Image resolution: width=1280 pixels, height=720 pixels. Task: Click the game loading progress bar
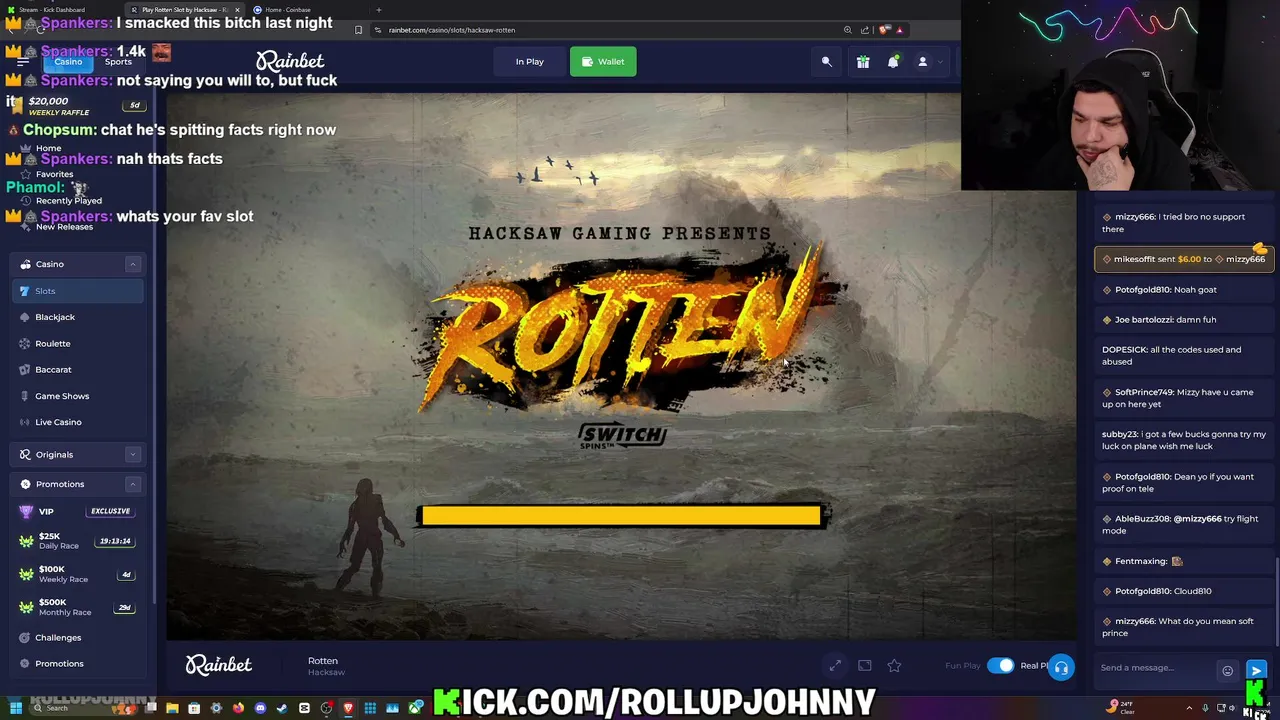pos(621,515)
